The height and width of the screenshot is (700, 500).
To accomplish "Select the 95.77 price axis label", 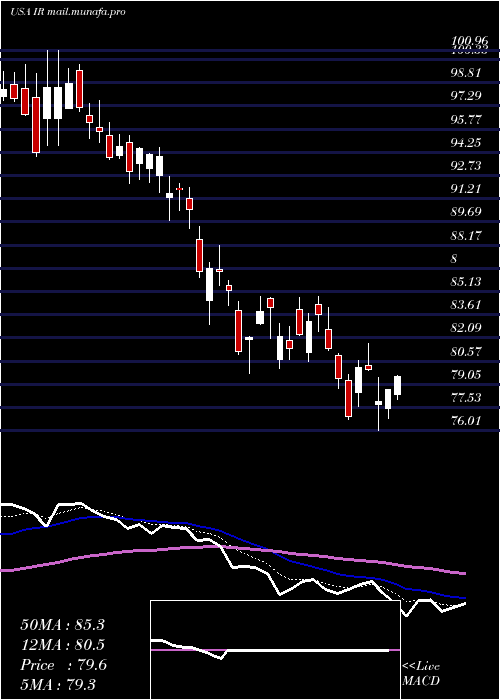I will click(x=466, y=119).
